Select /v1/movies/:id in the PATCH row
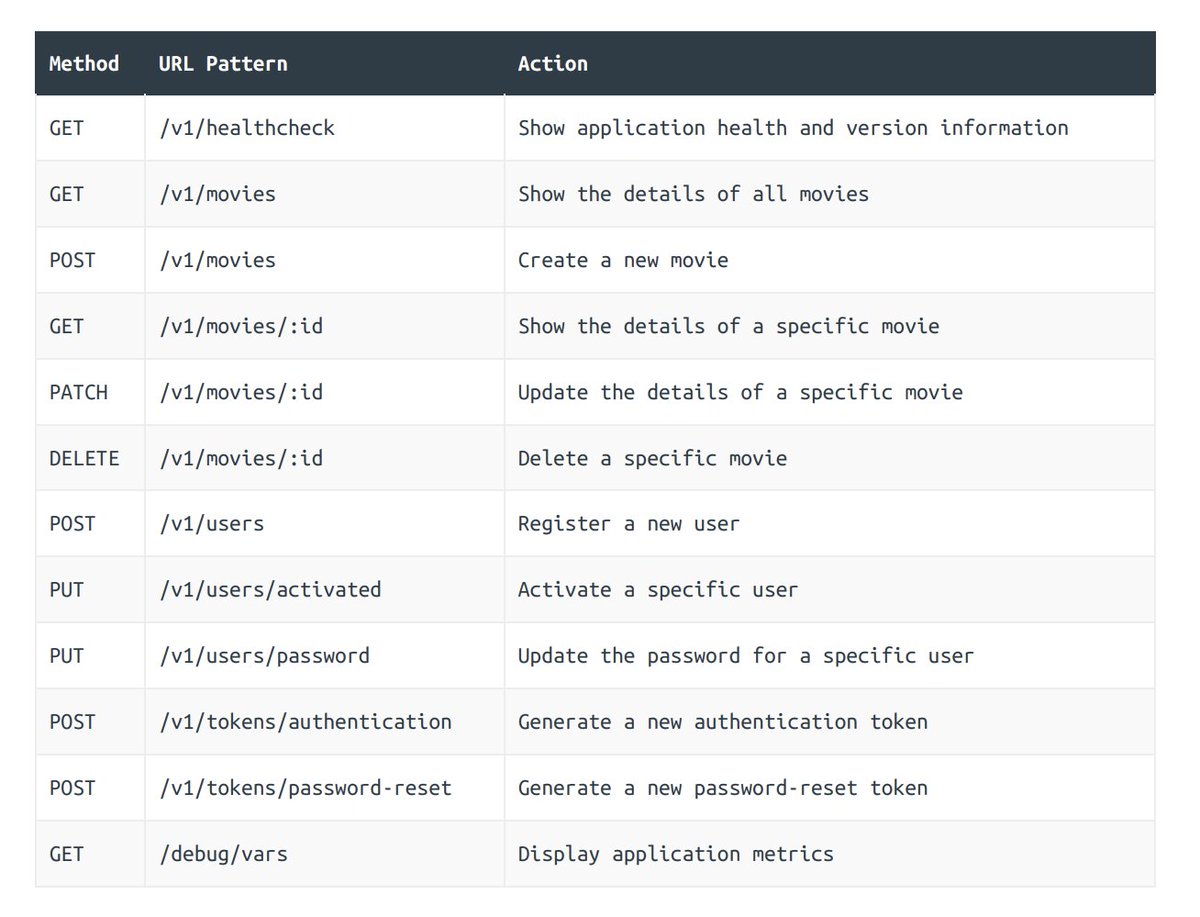 click(241, 392)
